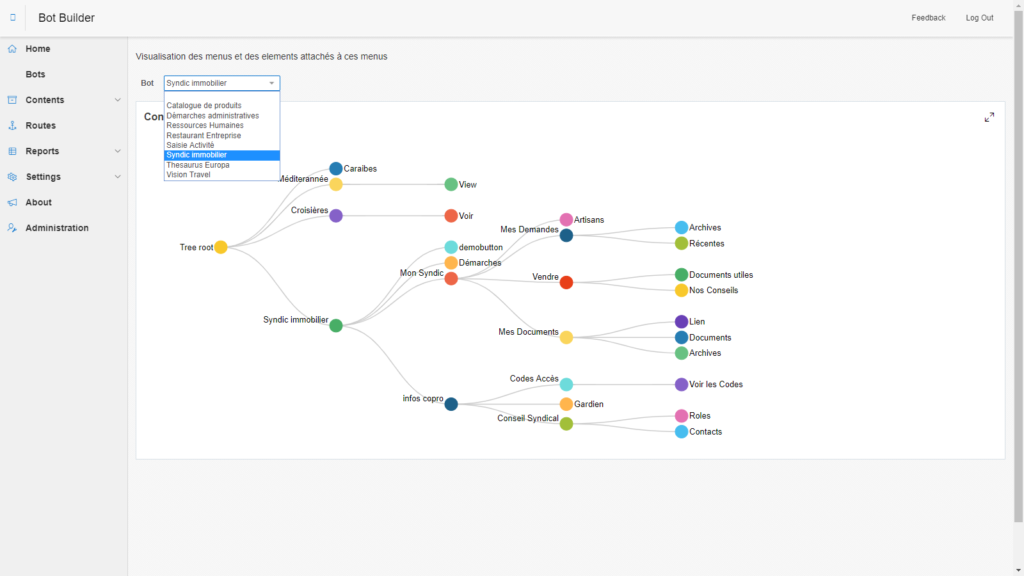1024x576 pixels.
Task: Select Restaurant Entreprise option
Action: (x=221, y=135)
